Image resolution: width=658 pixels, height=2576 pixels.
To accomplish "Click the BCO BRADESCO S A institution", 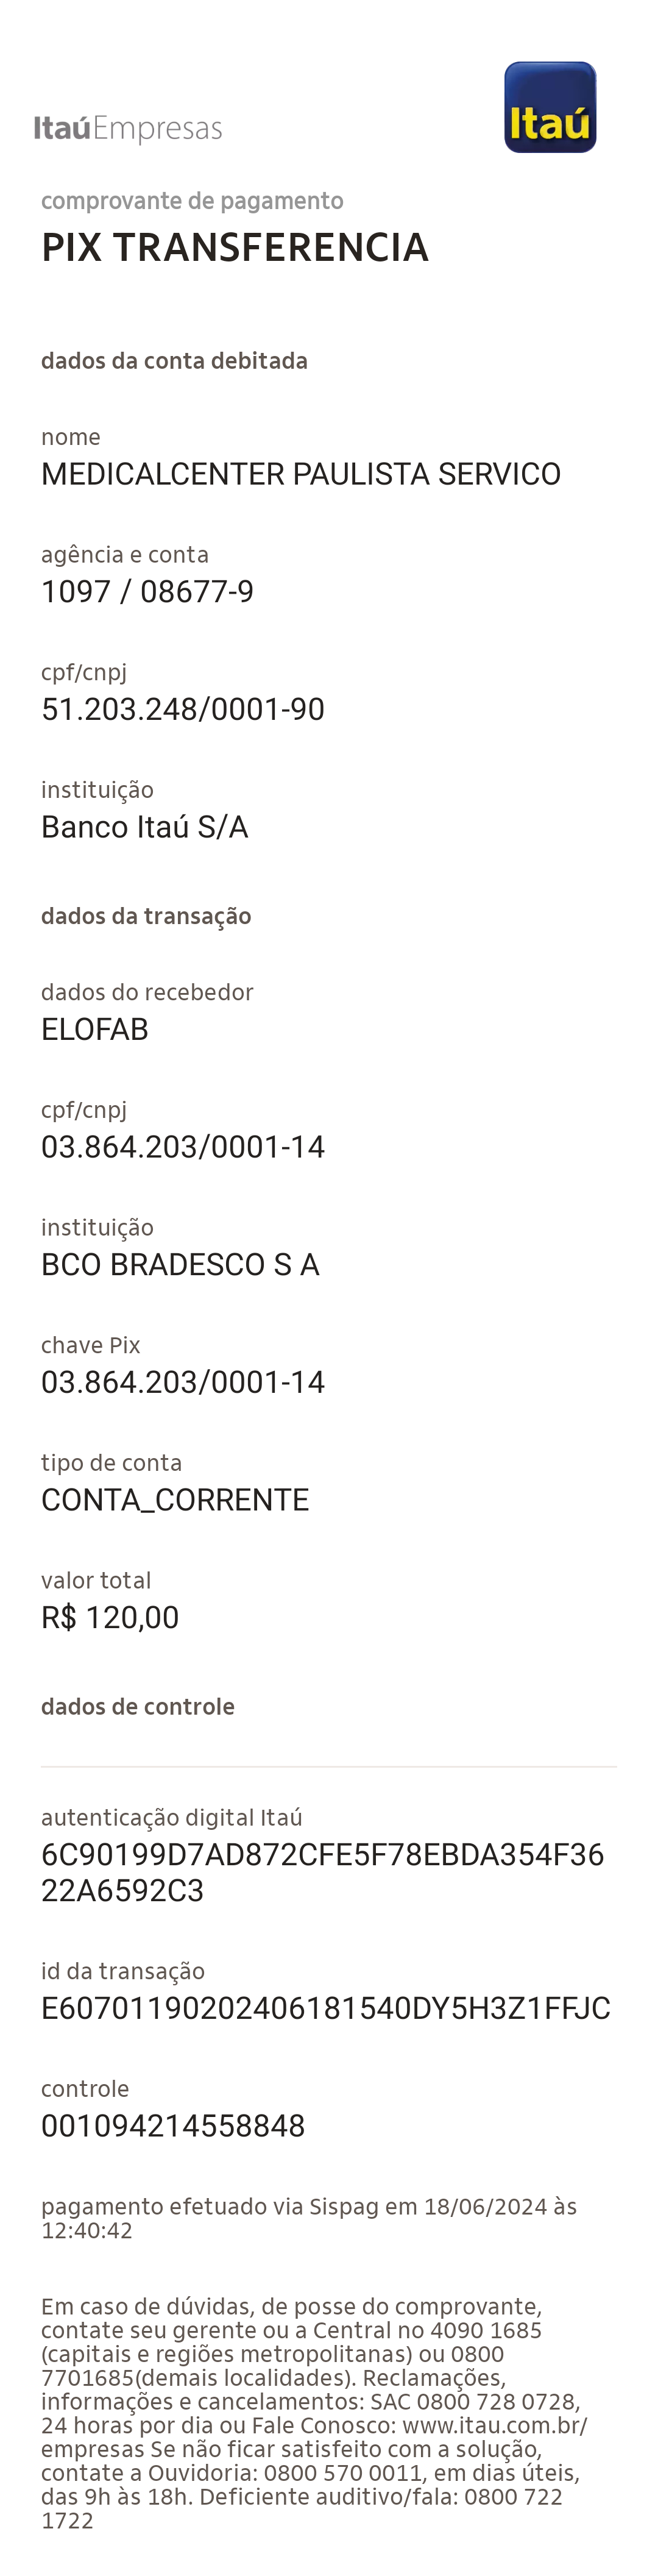I will 180,1264.
